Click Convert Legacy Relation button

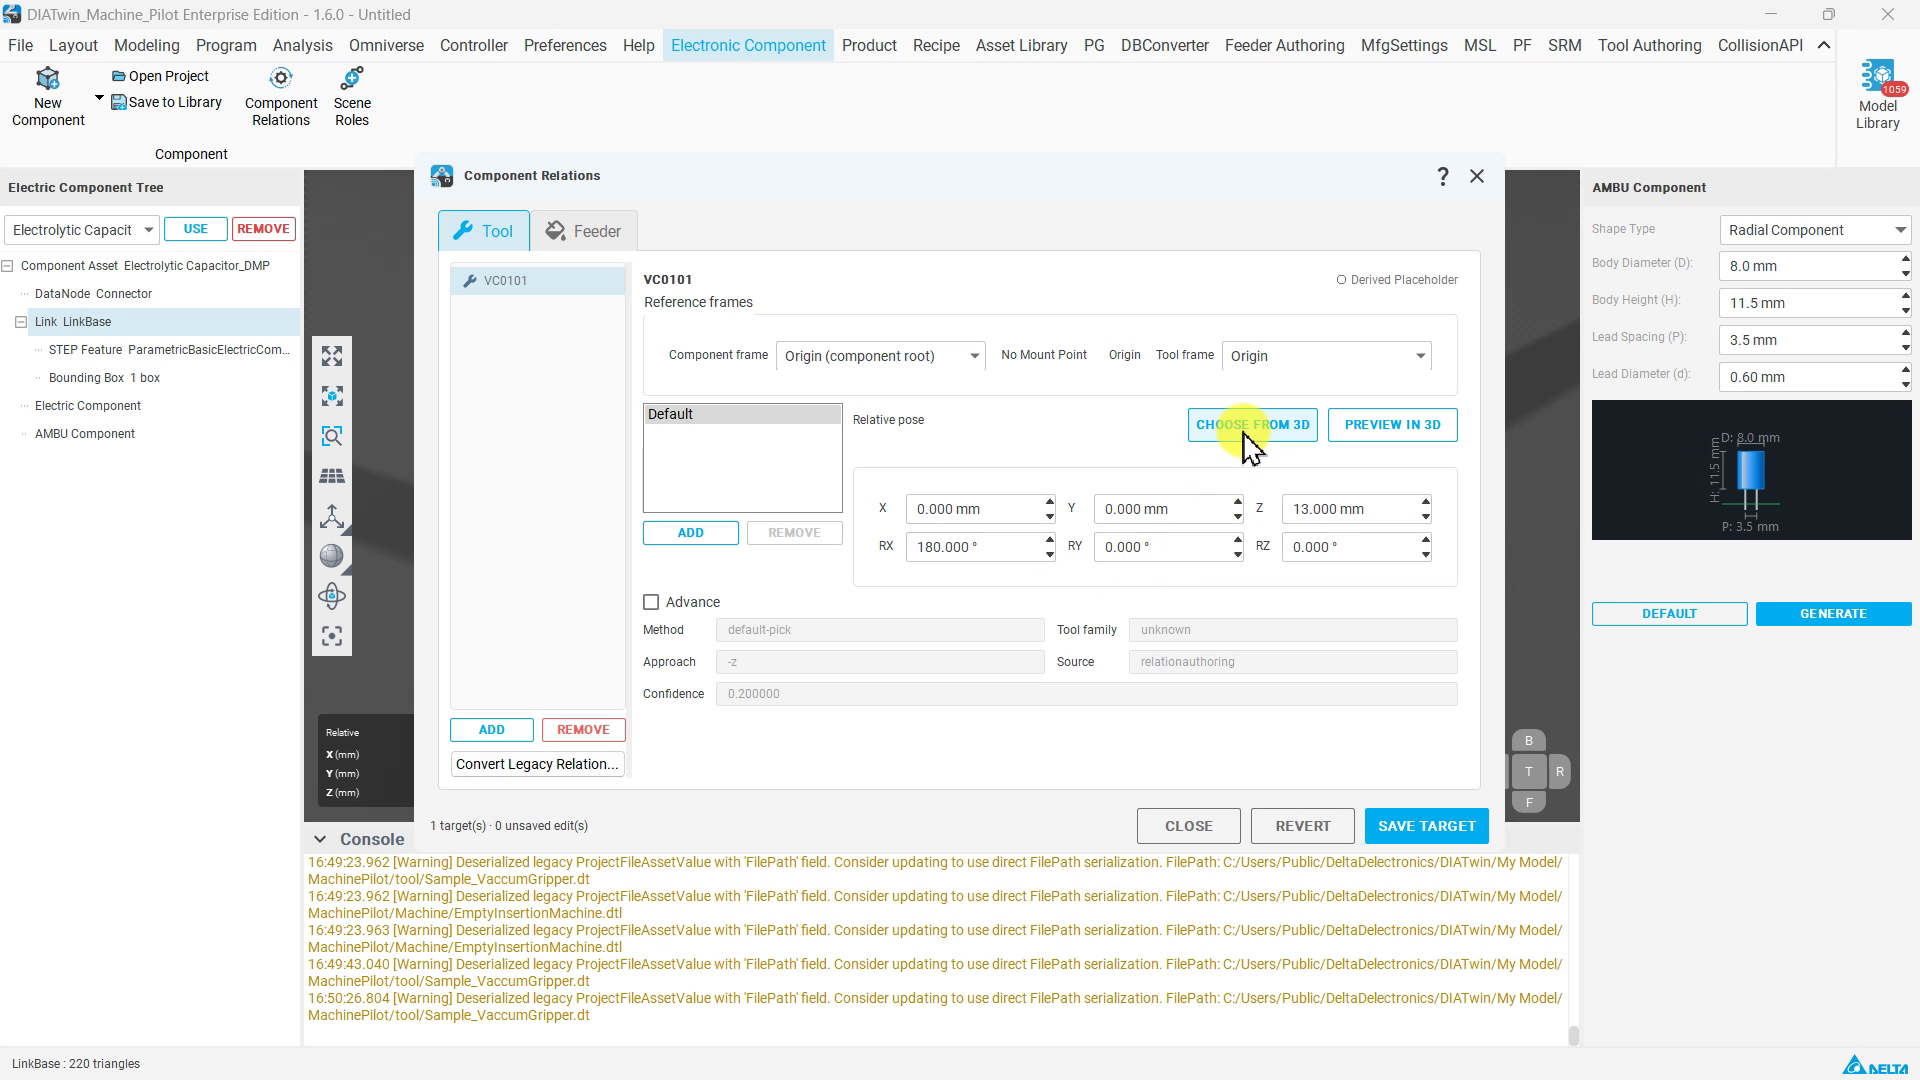pos(537,764)
